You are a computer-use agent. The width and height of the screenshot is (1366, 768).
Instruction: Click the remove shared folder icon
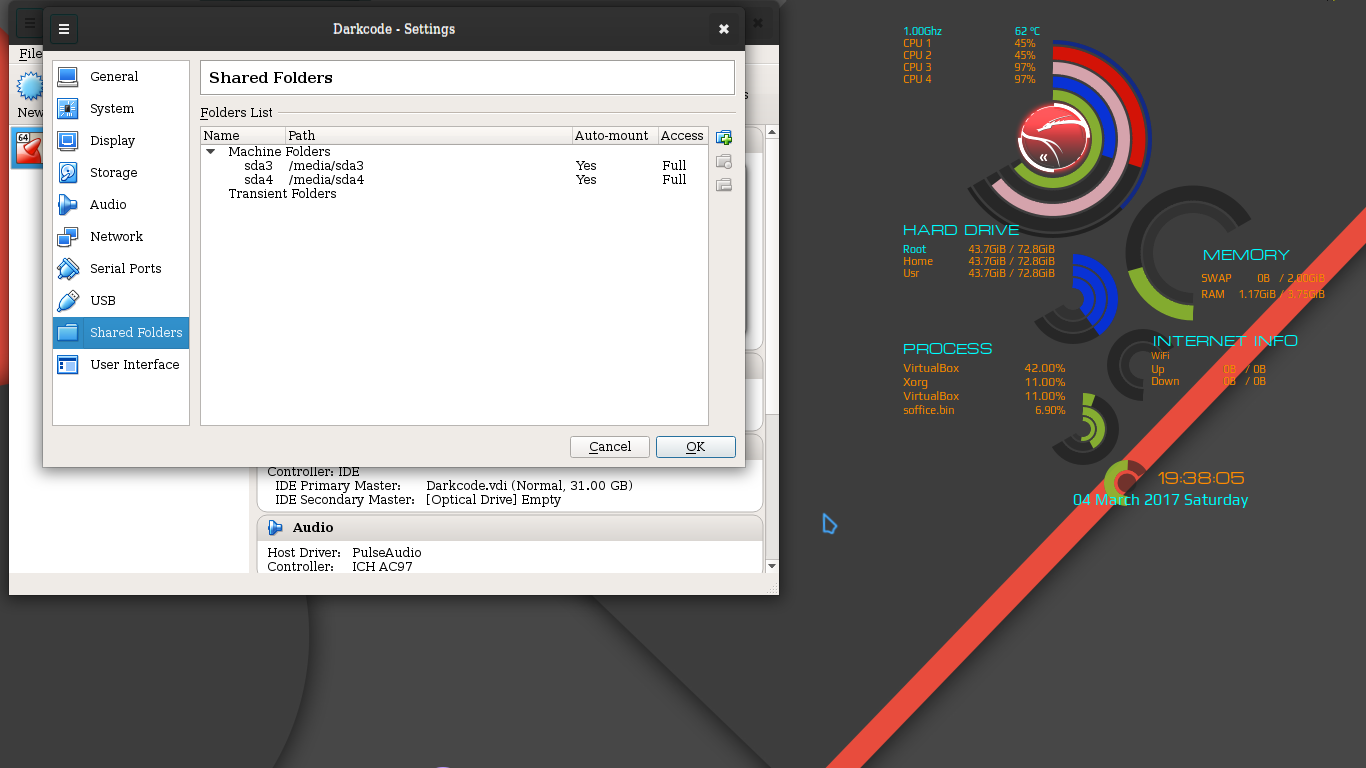coord(724,184)
